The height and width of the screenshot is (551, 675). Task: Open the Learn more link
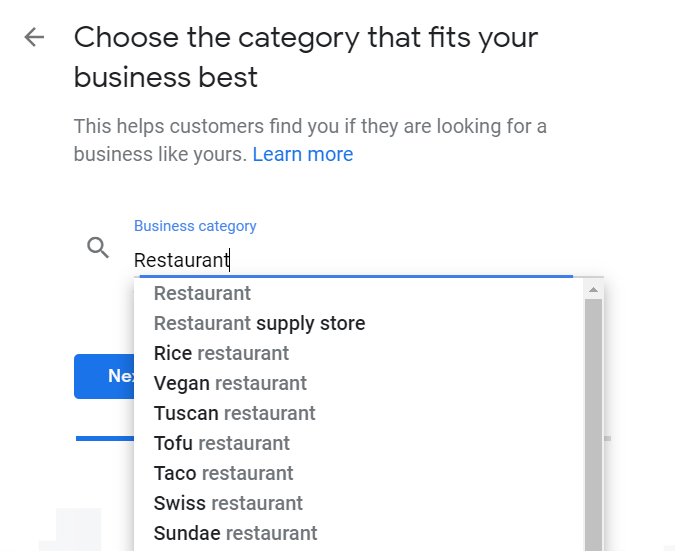coord(302,154)
